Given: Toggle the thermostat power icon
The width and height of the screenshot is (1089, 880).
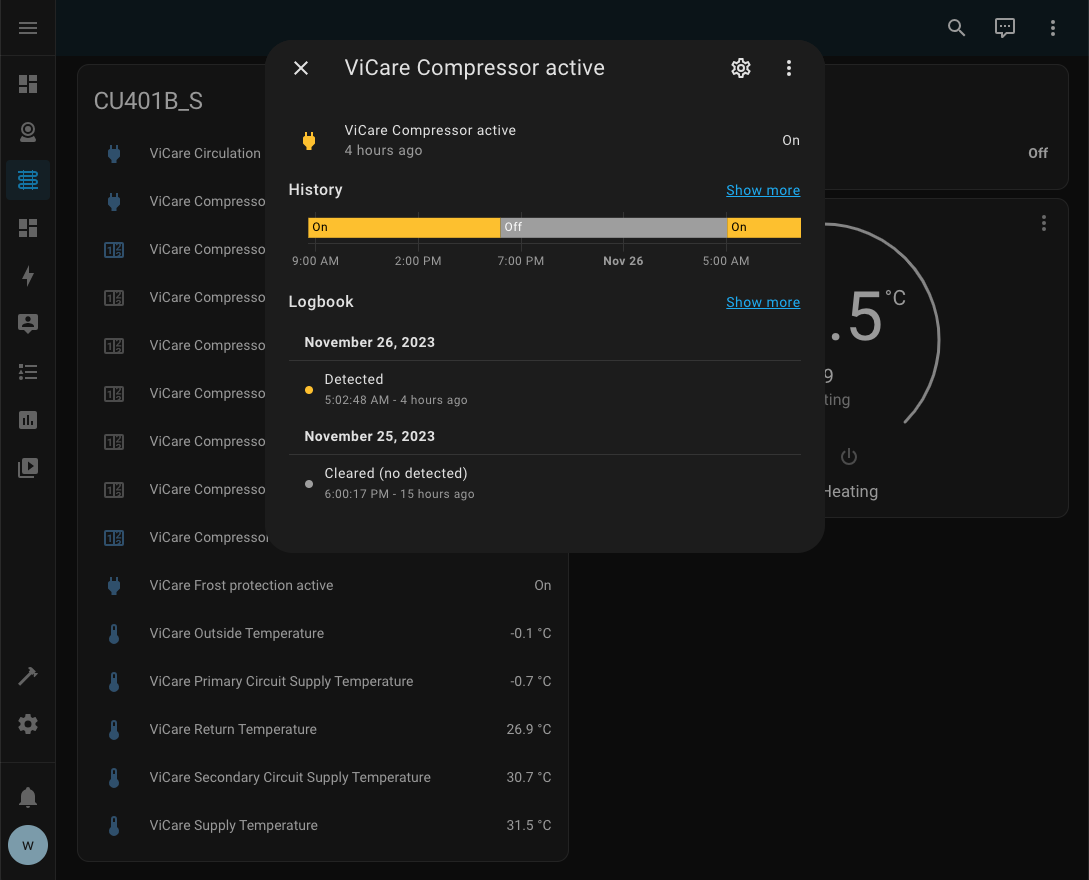Looking at the screenshot, I should (849, 456).
